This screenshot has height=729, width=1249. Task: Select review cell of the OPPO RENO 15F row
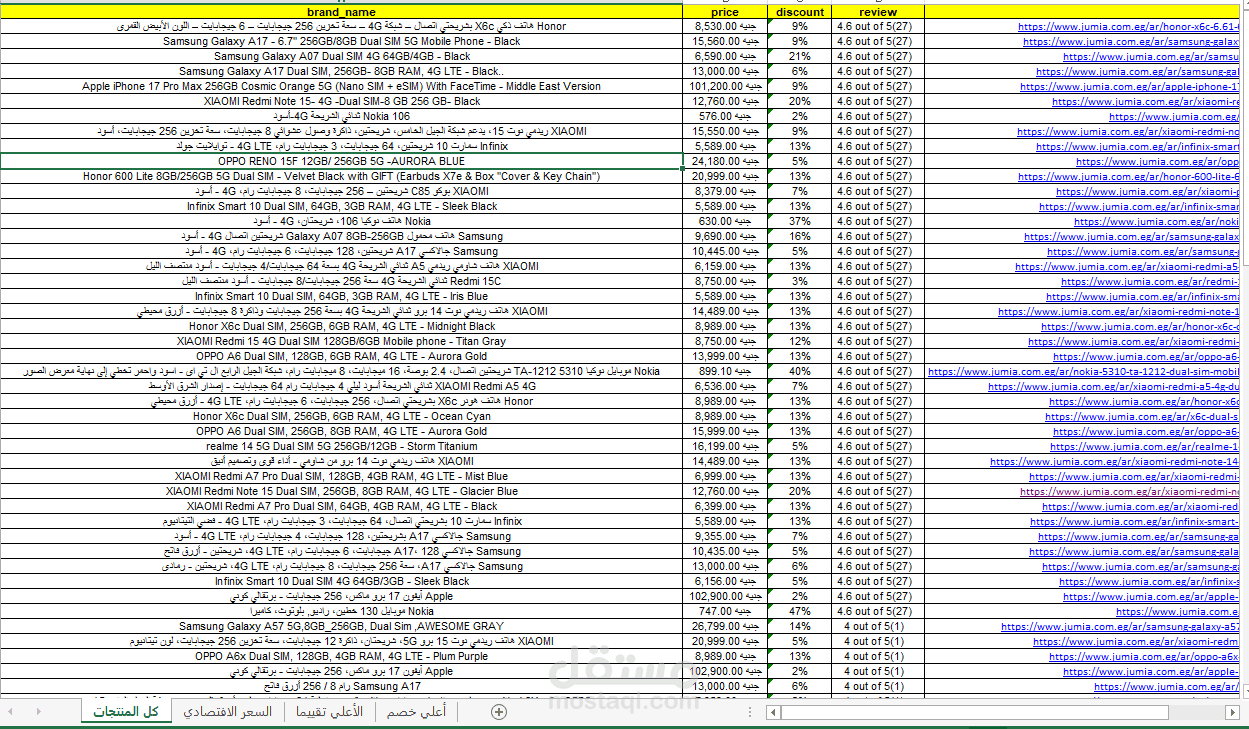878,162
